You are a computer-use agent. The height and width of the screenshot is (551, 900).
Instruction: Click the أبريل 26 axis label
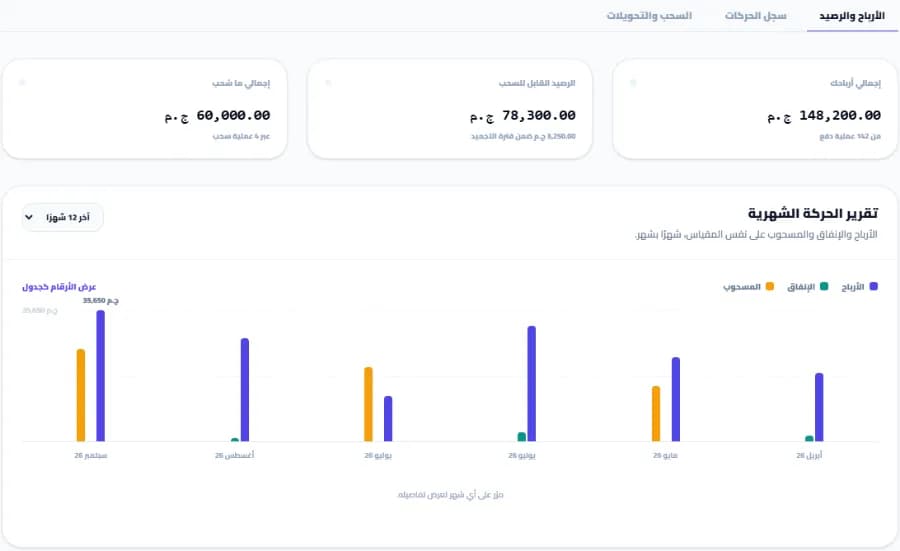(x=809, y=455)
